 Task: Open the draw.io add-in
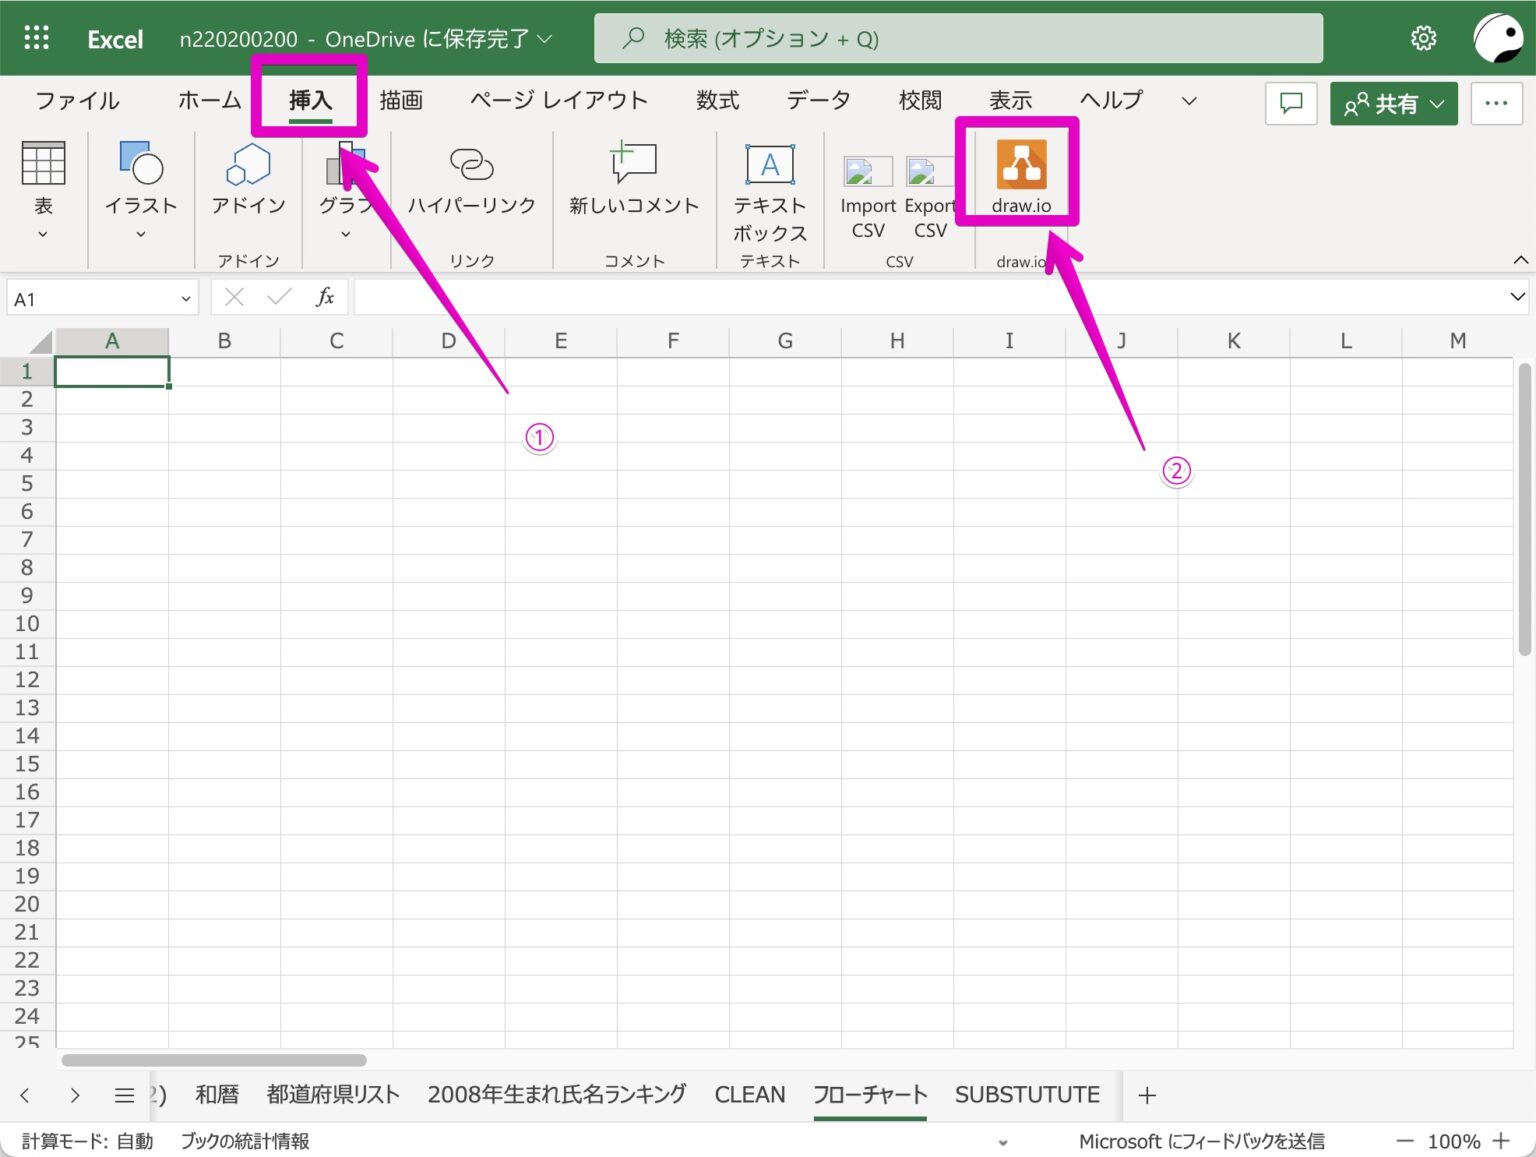click(1019, 170)
